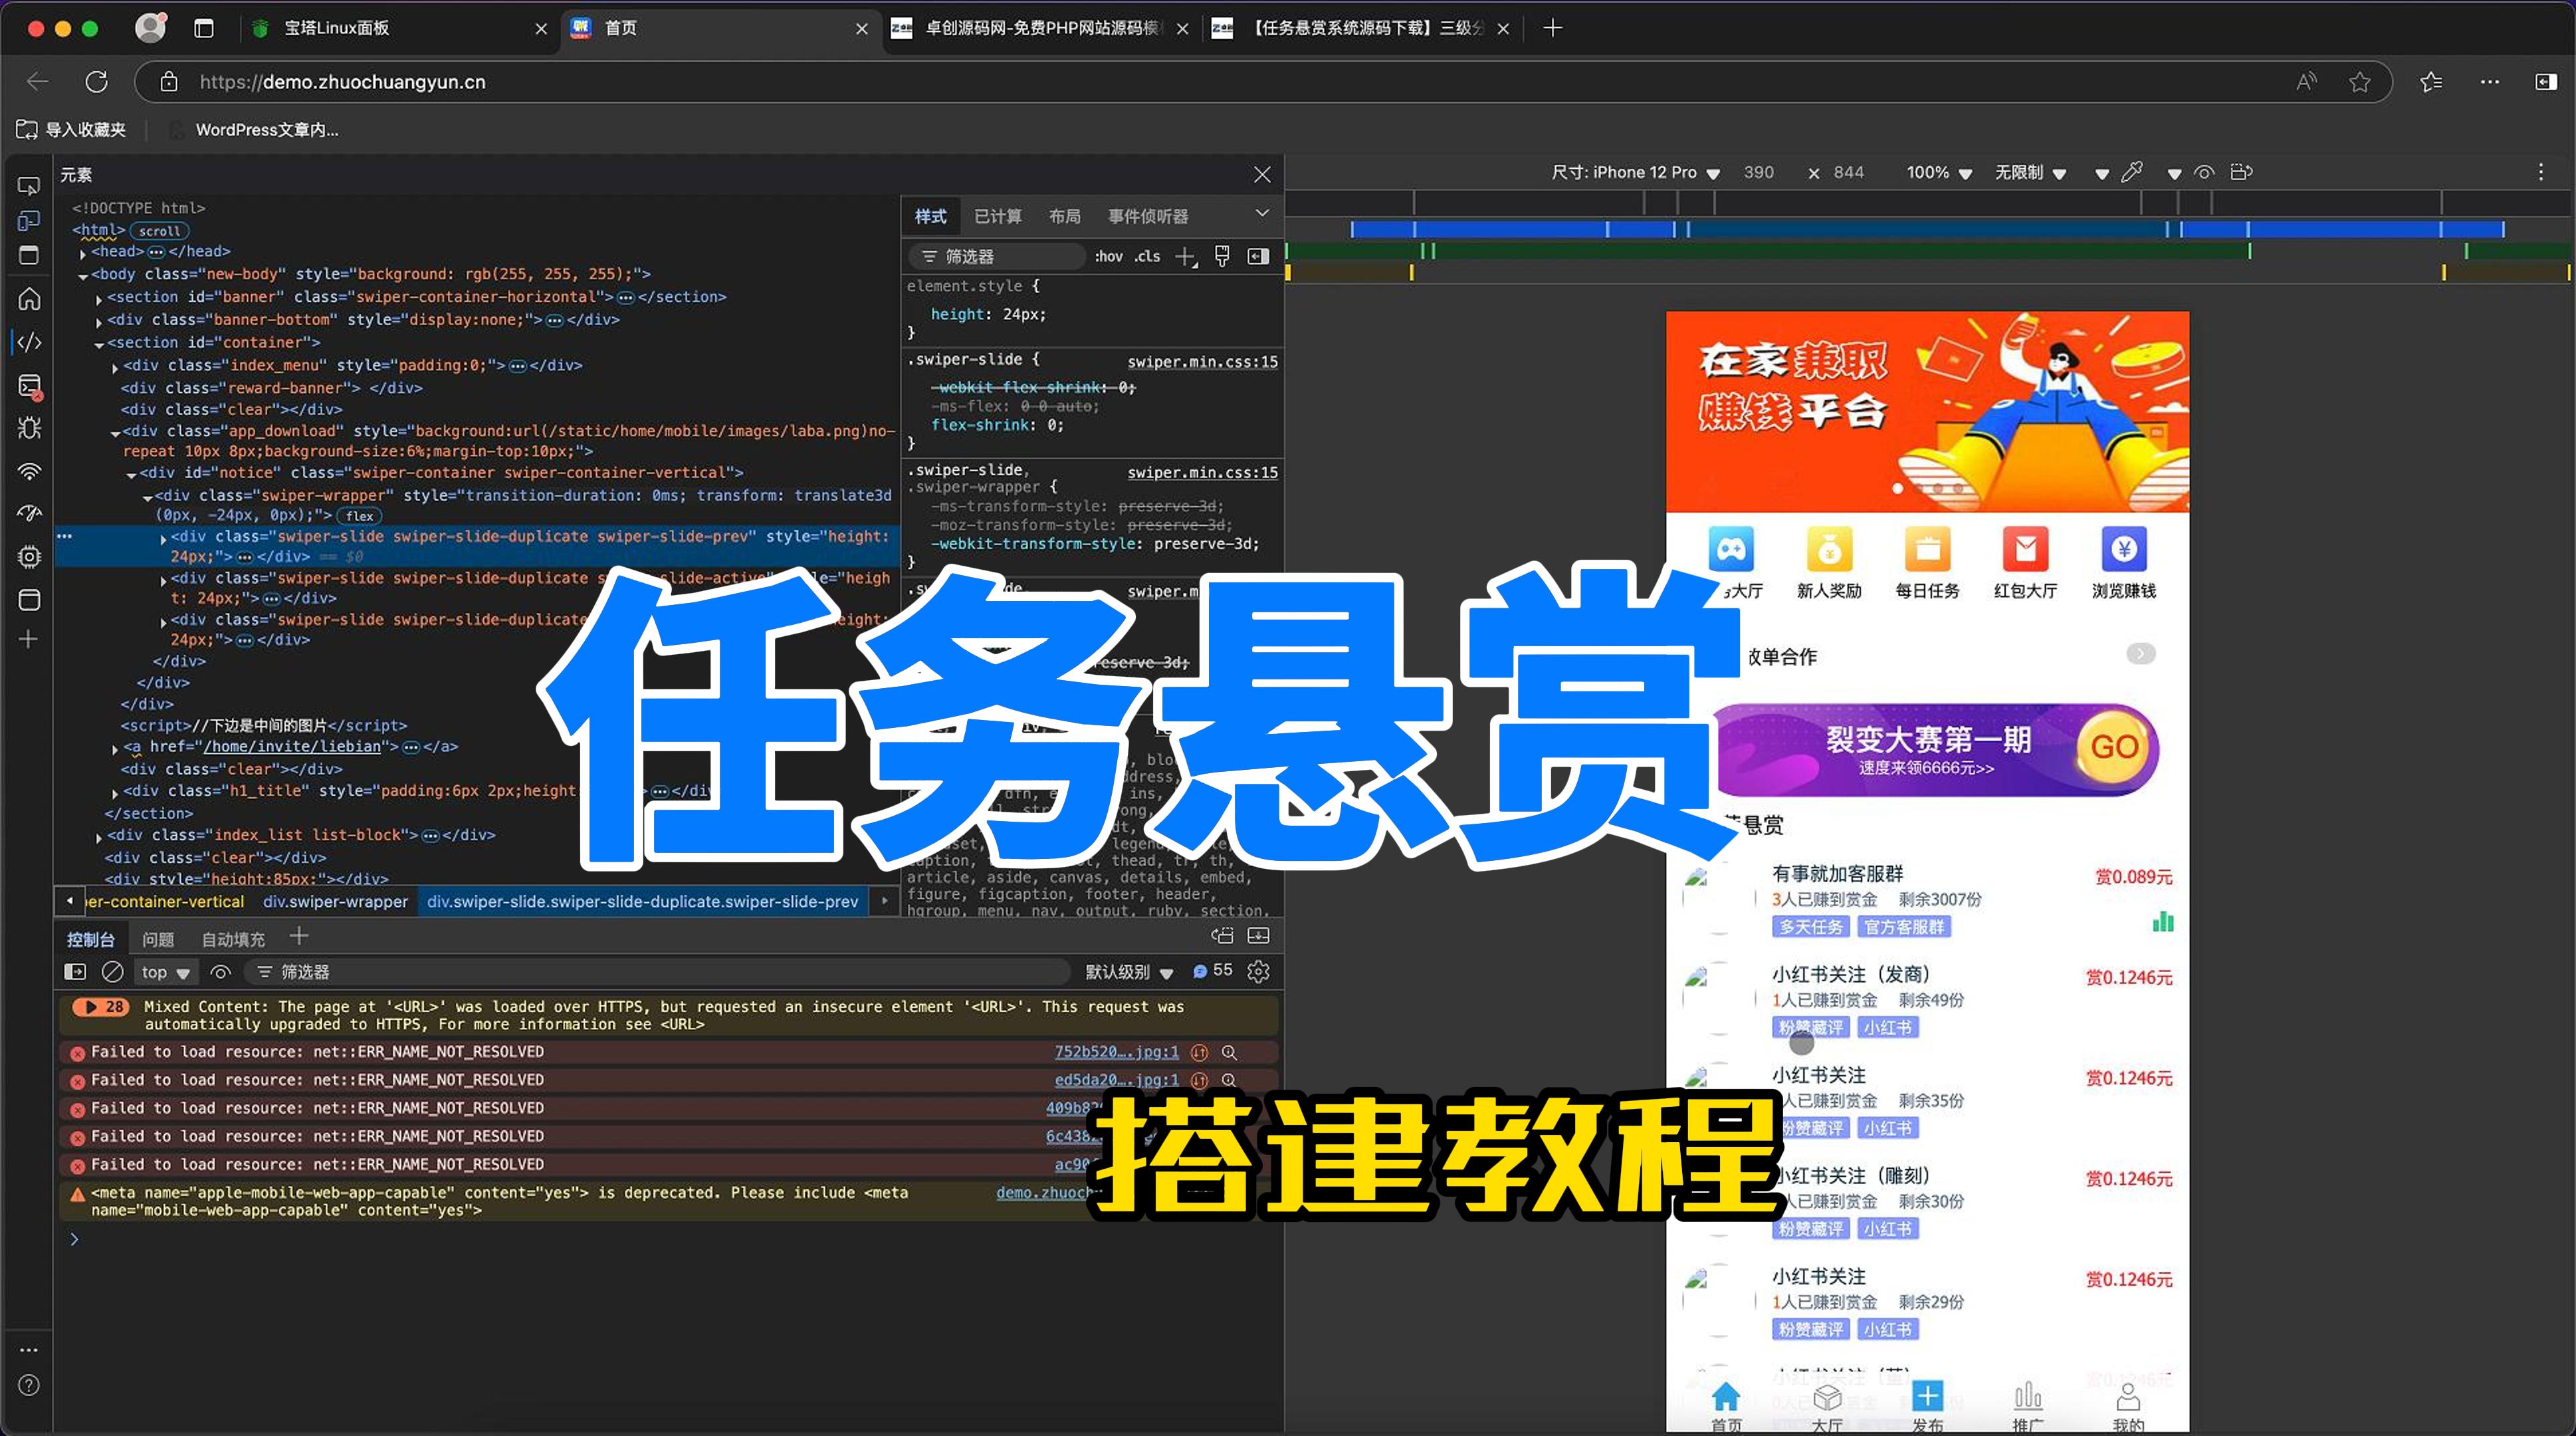2576x1436 pixels.
Task: Click the GO button on 裂变大赛 banner
Action: coord(2114,747)
